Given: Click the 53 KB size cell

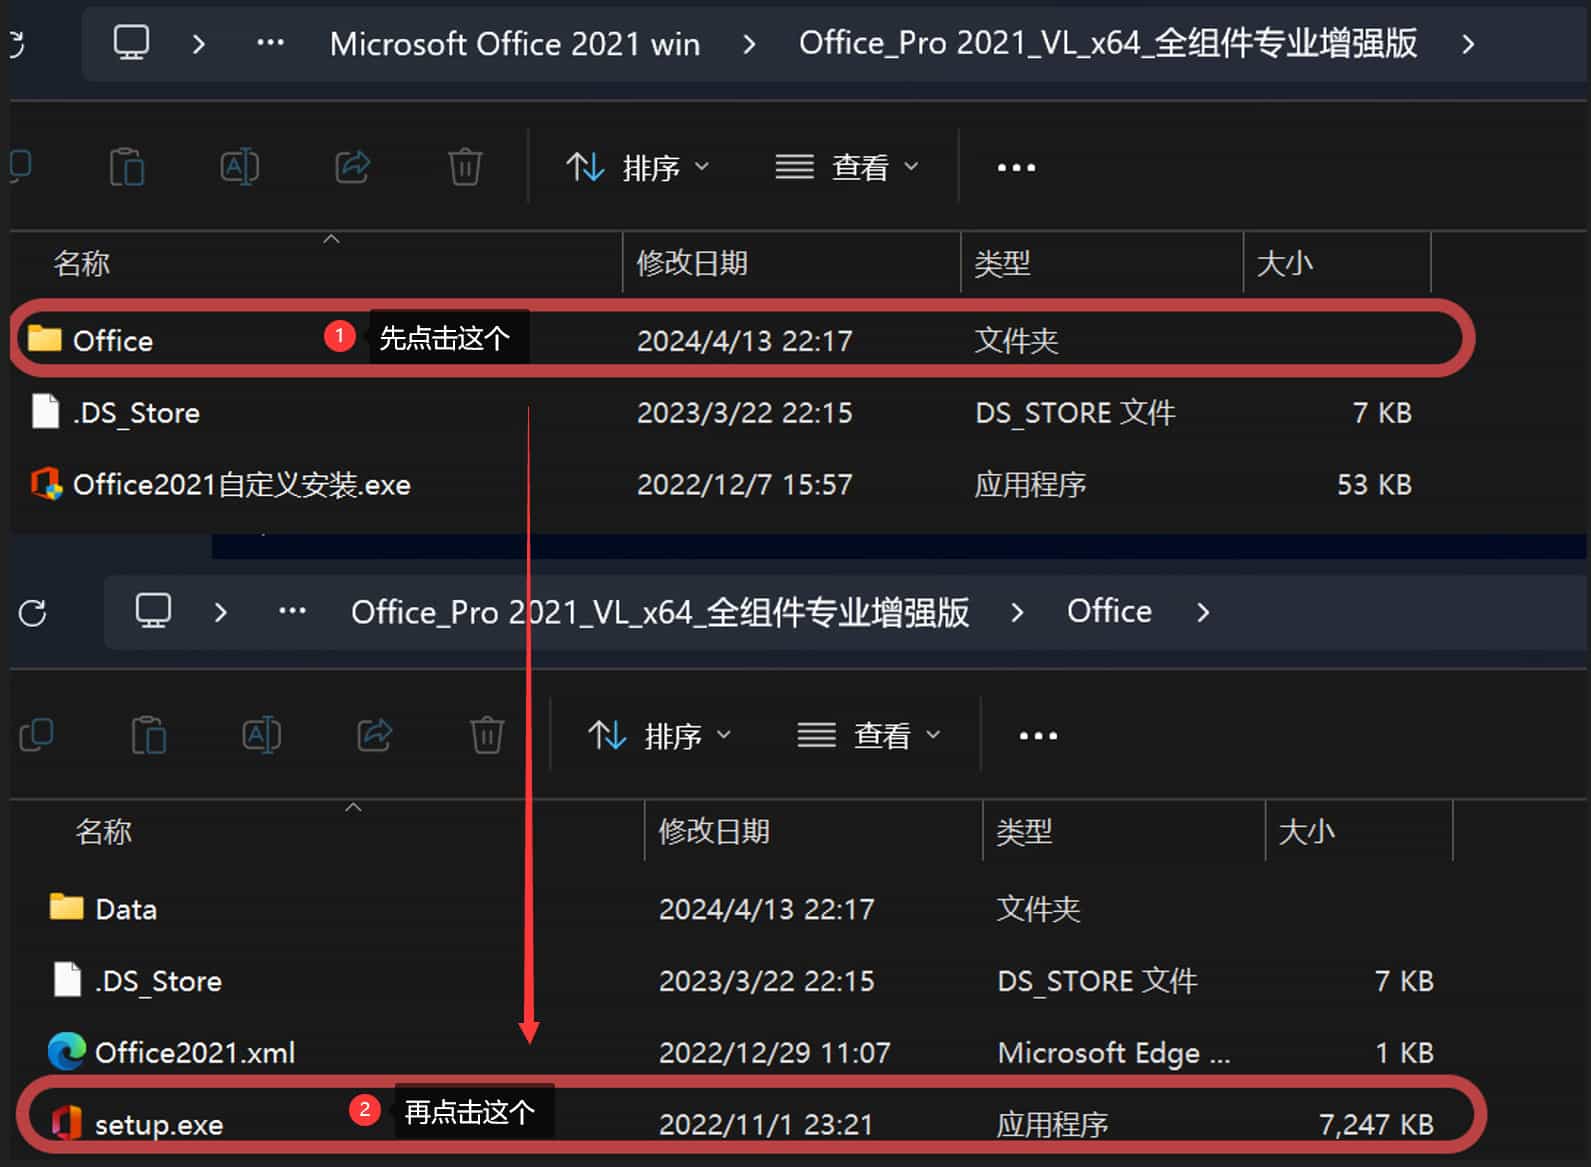Looking at the screenshot, I should pyautogui.click(x=1374, y=485).
